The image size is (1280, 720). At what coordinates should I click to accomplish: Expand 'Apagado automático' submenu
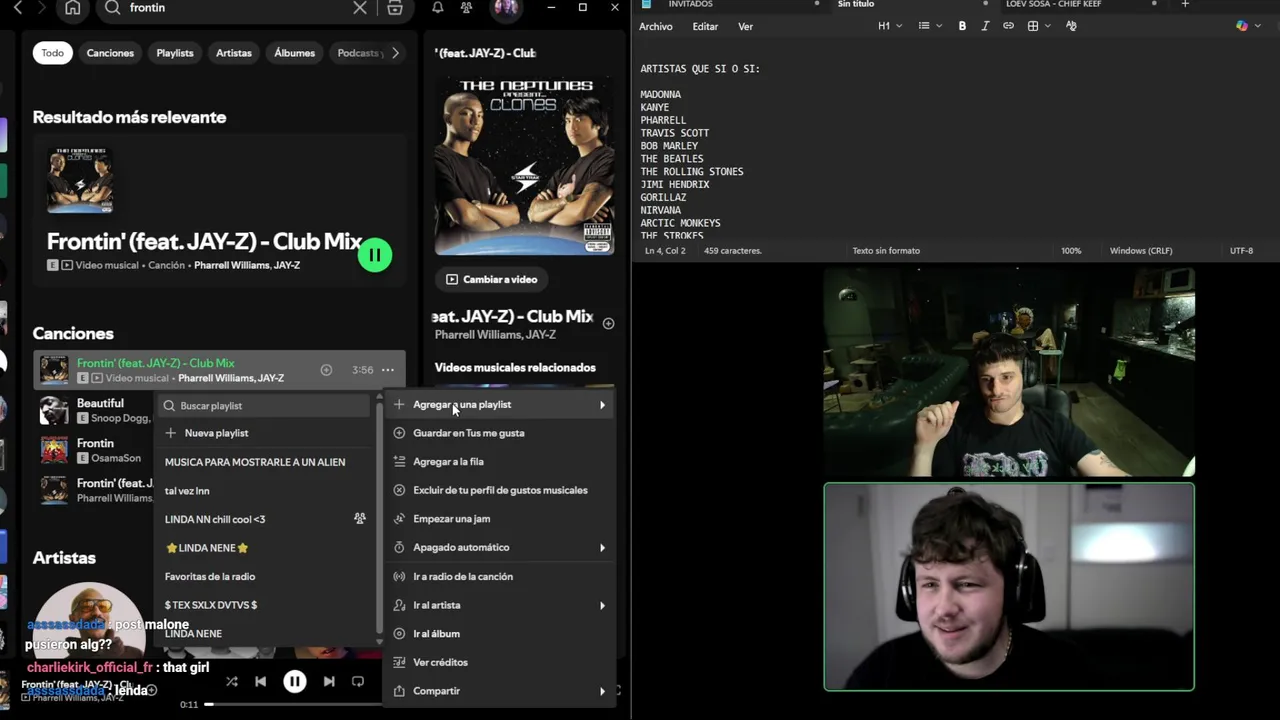[500, 548]
